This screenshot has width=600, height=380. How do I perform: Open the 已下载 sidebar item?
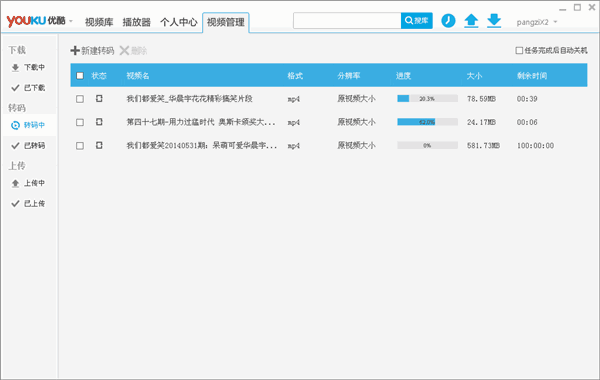click(x=29, y=88)
